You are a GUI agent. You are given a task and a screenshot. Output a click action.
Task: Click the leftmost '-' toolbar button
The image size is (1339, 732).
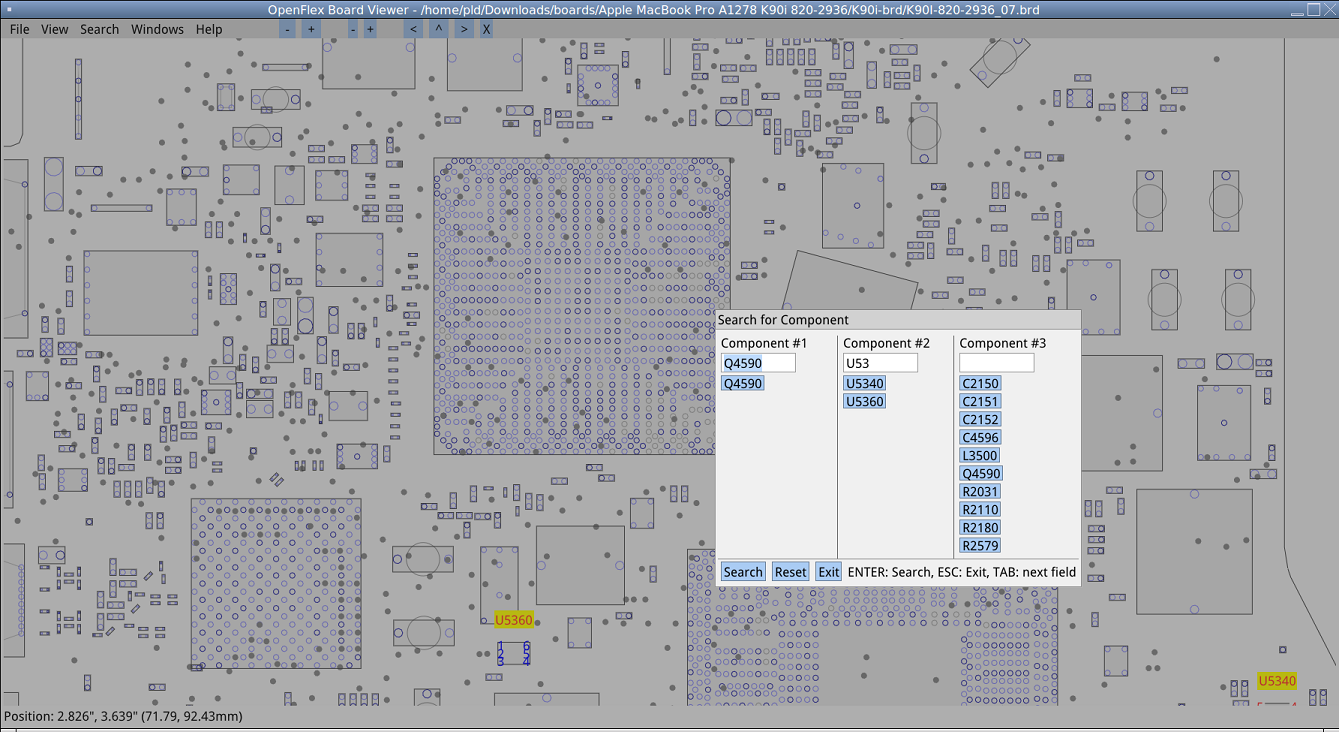point(288,29)
